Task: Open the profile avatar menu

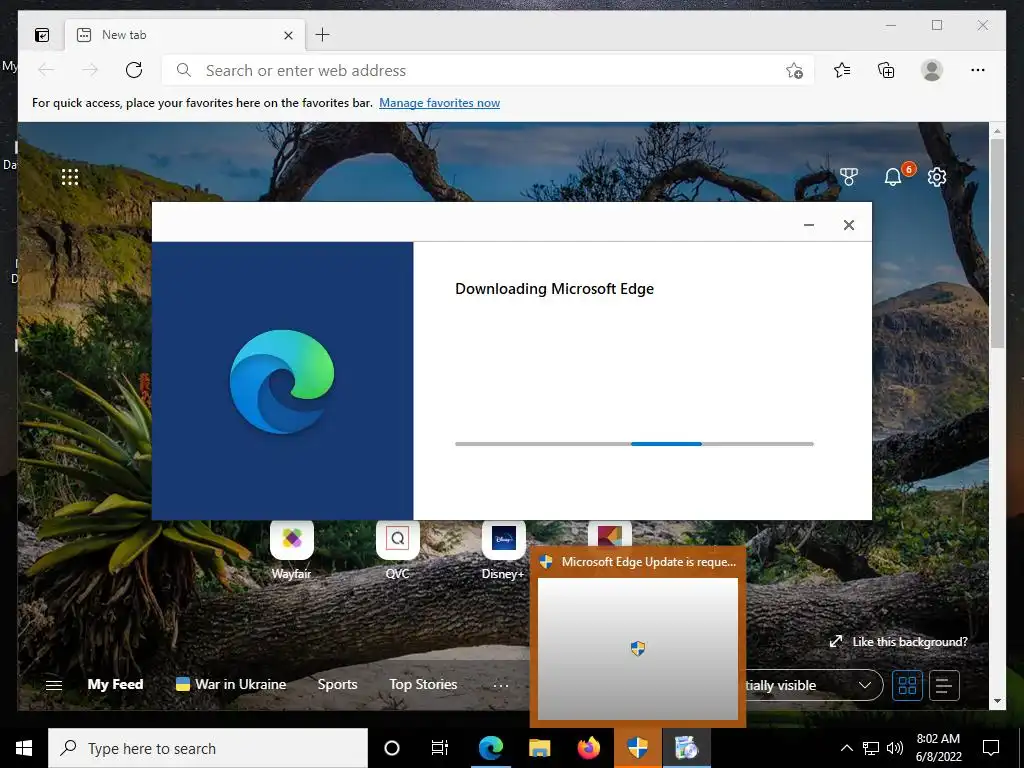Action: [x=932, y=70]
